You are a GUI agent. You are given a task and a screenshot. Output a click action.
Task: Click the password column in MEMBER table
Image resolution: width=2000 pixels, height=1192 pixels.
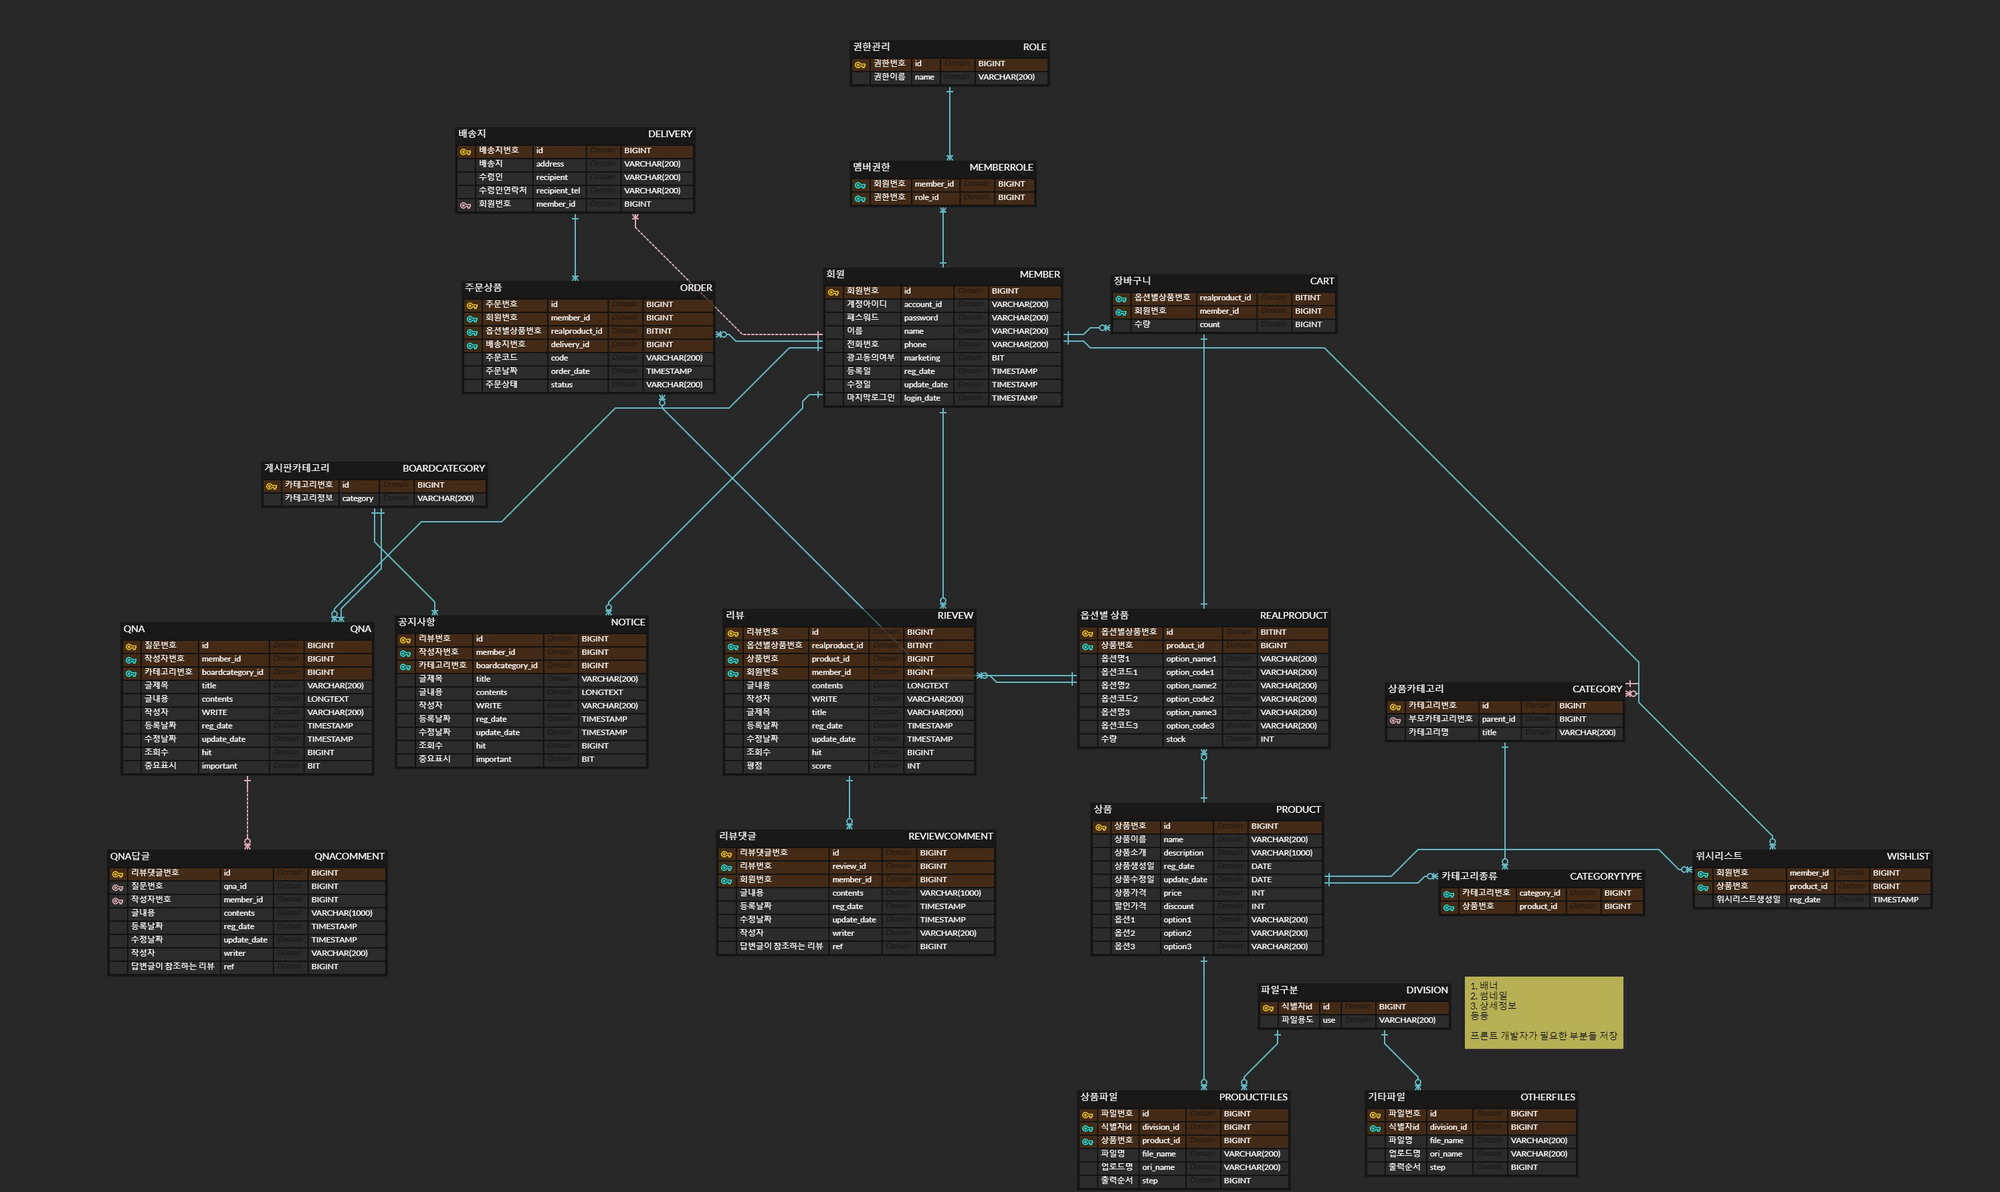click(x=921, y=318)
